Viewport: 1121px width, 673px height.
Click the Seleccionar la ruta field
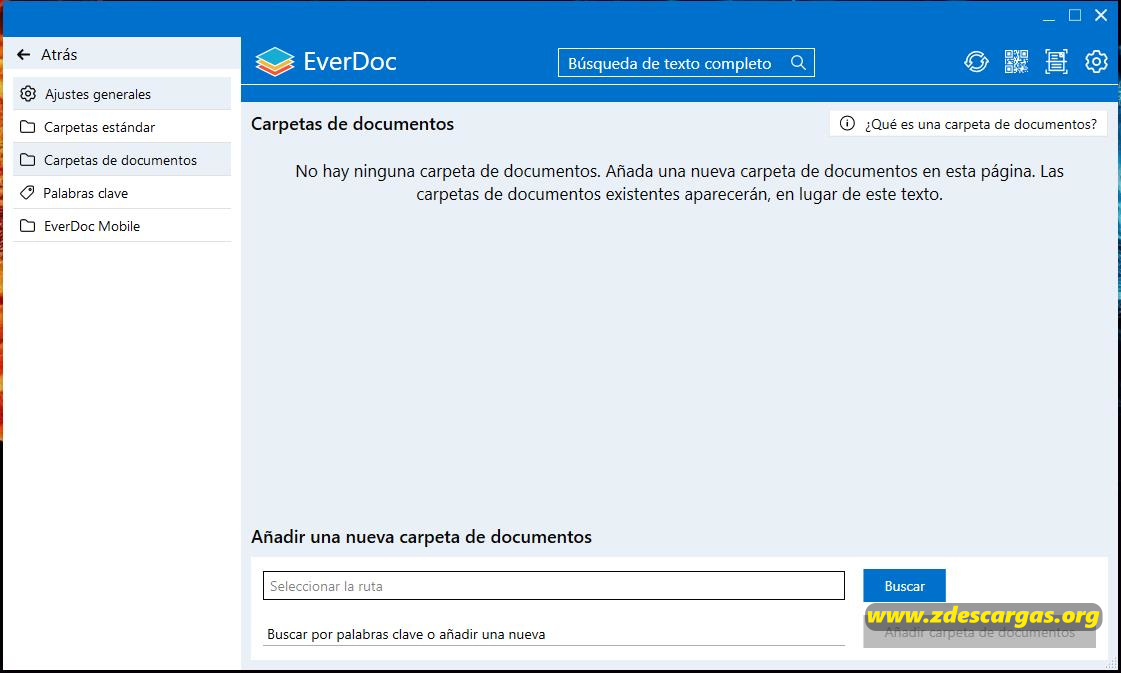(x=553, y=586)
